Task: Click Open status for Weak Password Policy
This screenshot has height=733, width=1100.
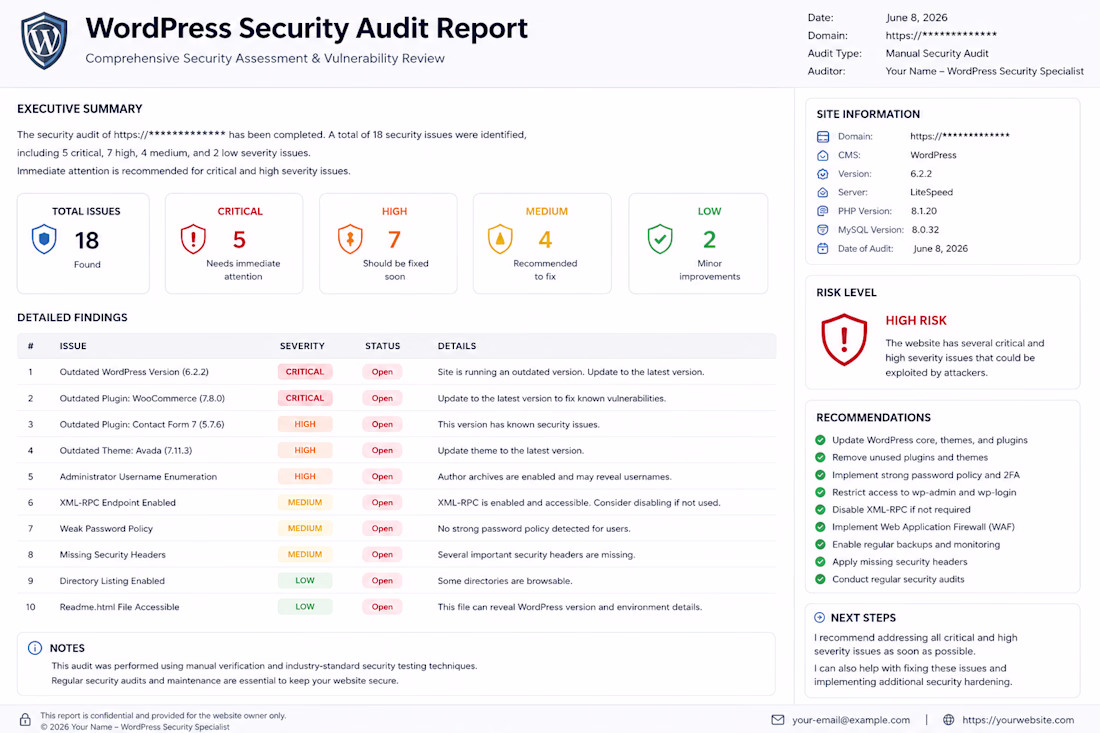Action: [382, 529]
